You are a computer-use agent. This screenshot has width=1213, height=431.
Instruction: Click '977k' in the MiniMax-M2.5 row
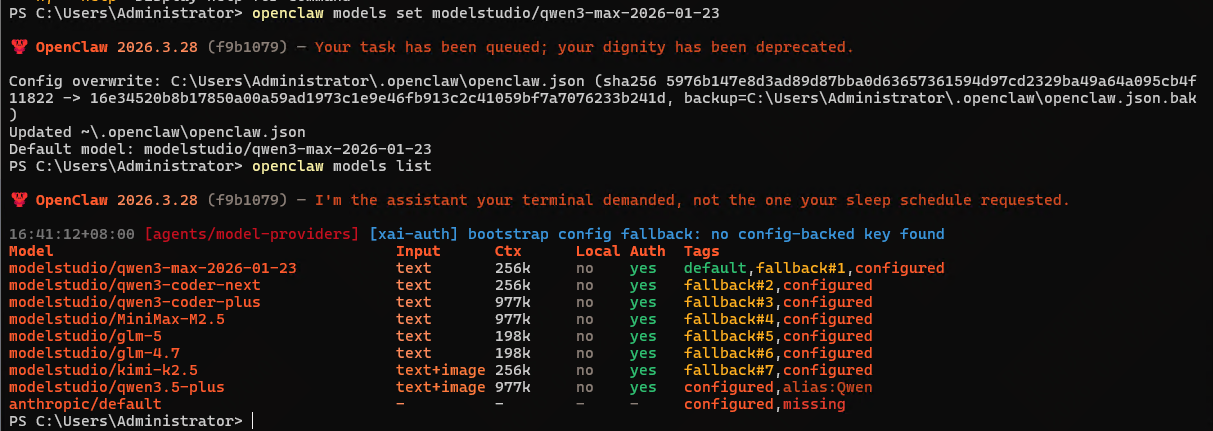[x=513, y=319]
